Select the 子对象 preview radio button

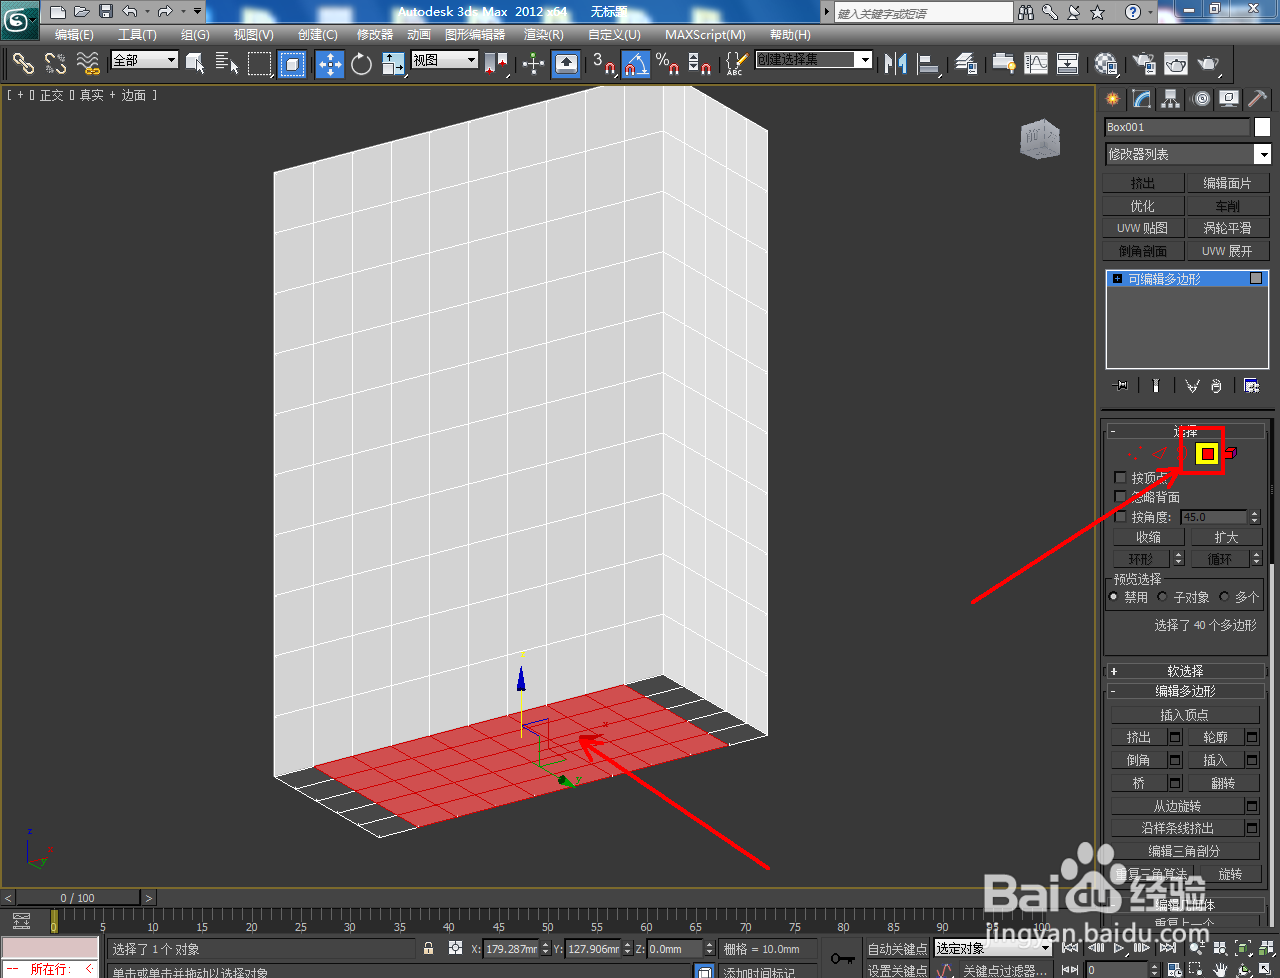click(x=1162, y=597)
